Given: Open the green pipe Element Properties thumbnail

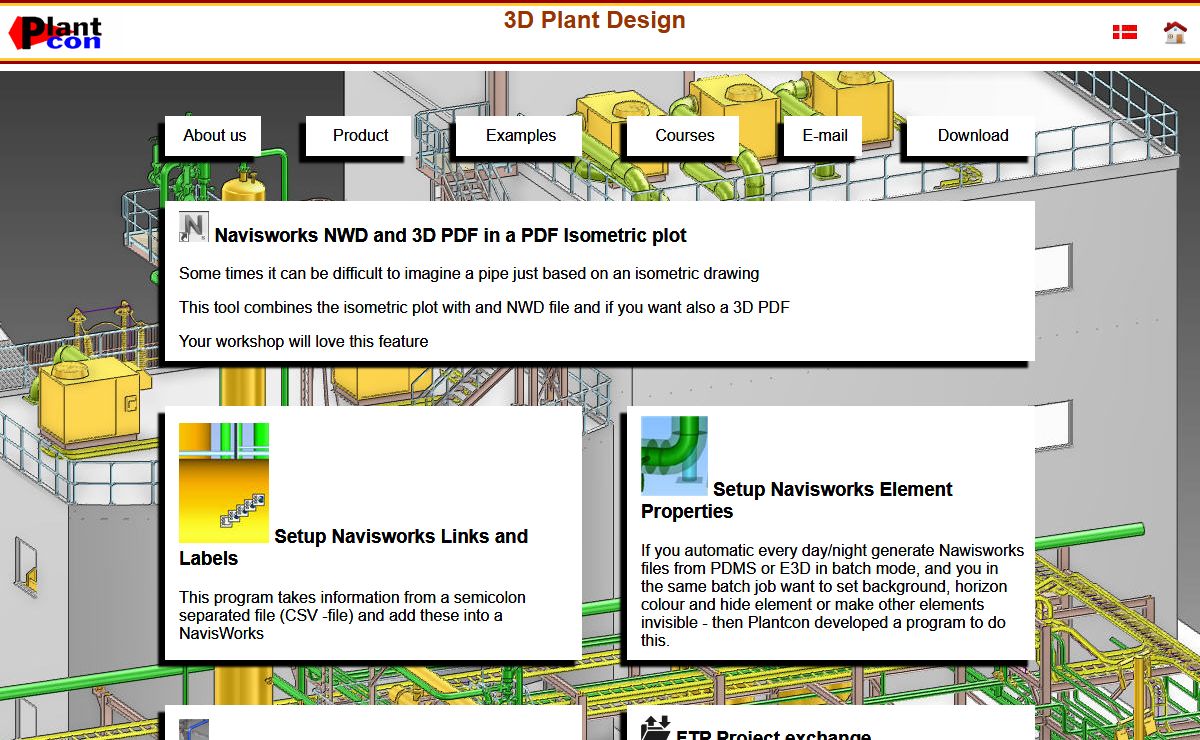Looking at the screenshot, I should [674, 456].
